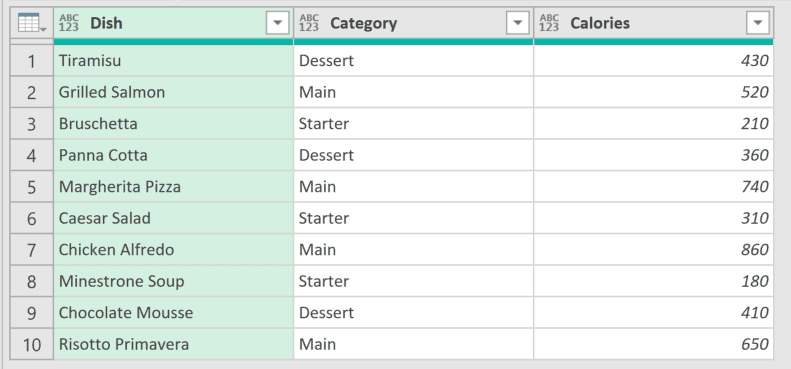Viewport: 791px width, 369px height.
Task: Open the table menu icon in top-left corner
Action: 31,23
